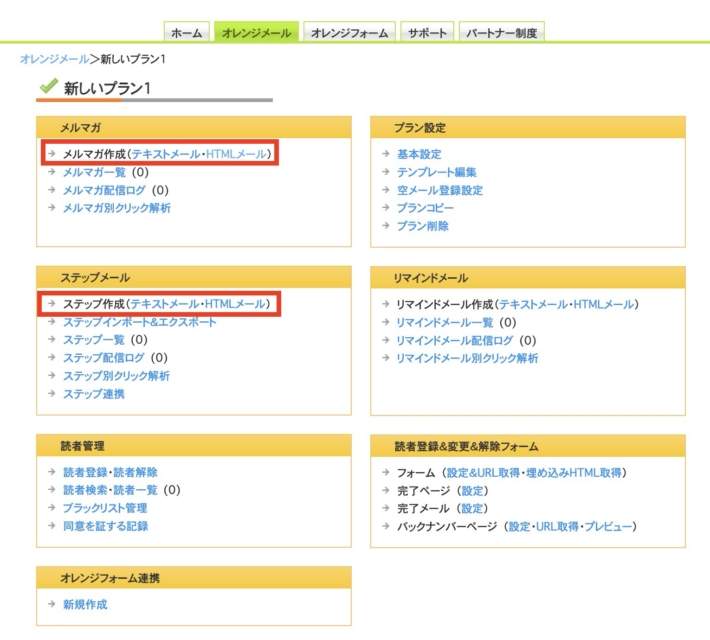The width and height of the screenshot is (710, 640).
Task: View the メルマガ一覧 list
Action: click(x=94, y=172)
